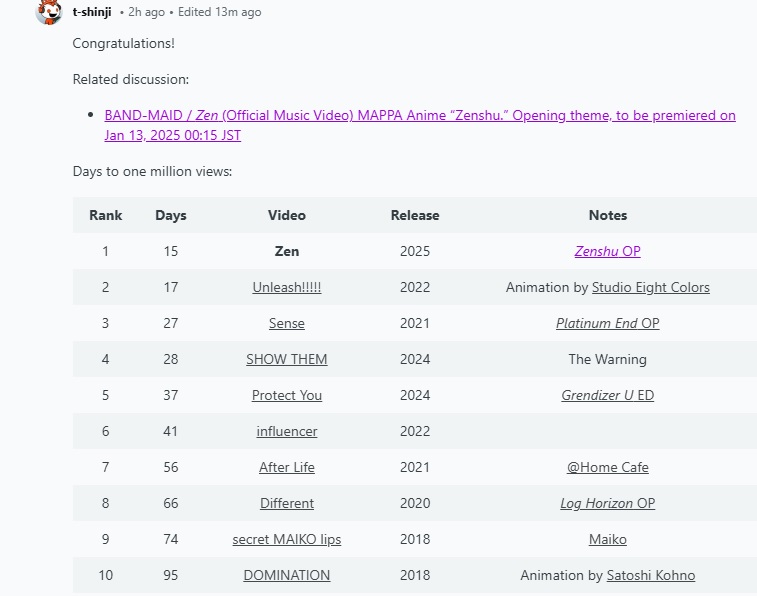Image resolution: width=757 pixels, height=596 pixels.
Task: Click the Studio Eight Colors link
Action: (650, 287)
